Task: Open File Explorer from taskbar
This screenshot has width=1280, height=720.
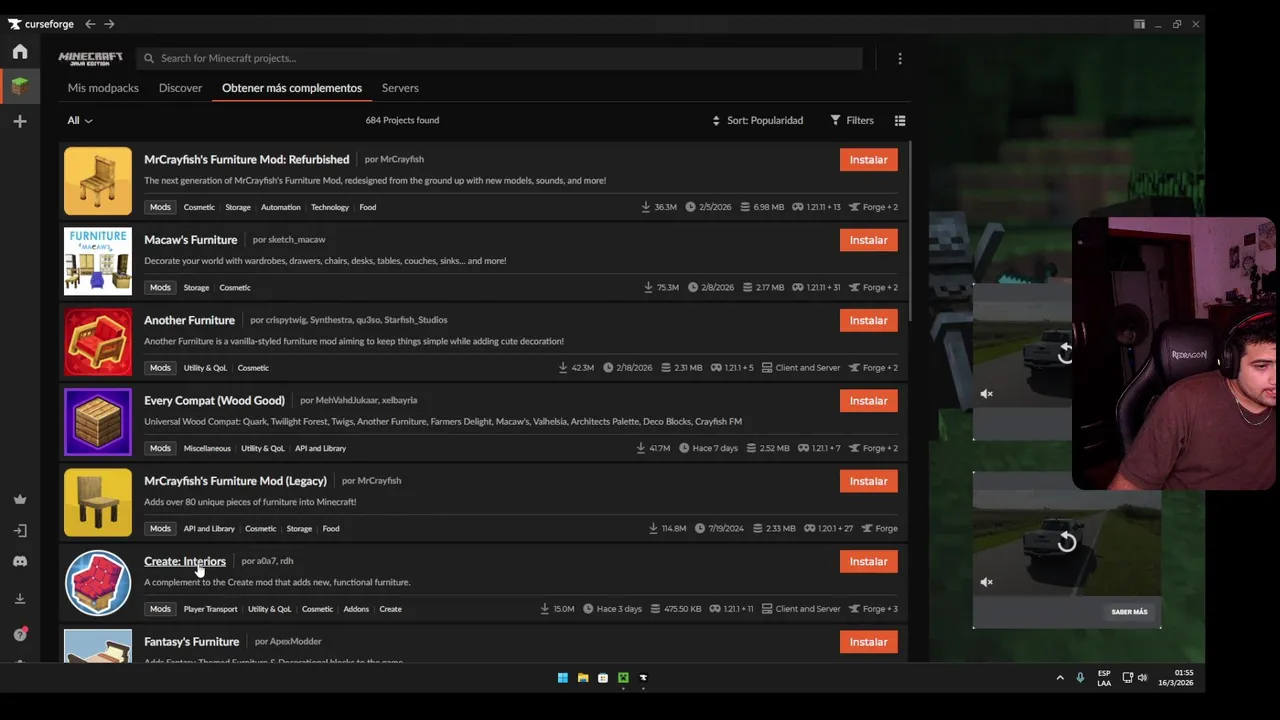Action: click(x=583, y=678)
